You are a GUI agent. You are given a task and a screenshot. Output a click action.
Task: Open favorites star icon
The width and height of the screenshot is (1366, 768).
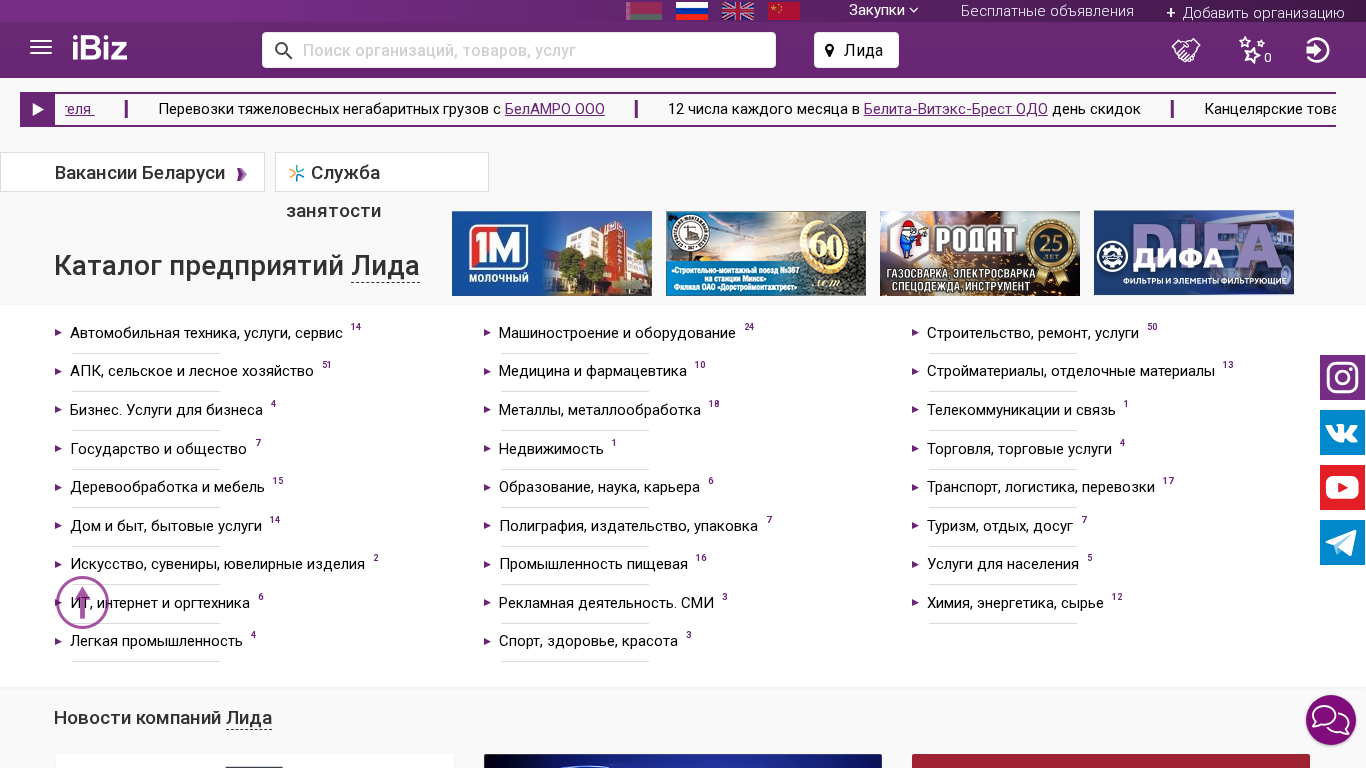point(1252,50)
